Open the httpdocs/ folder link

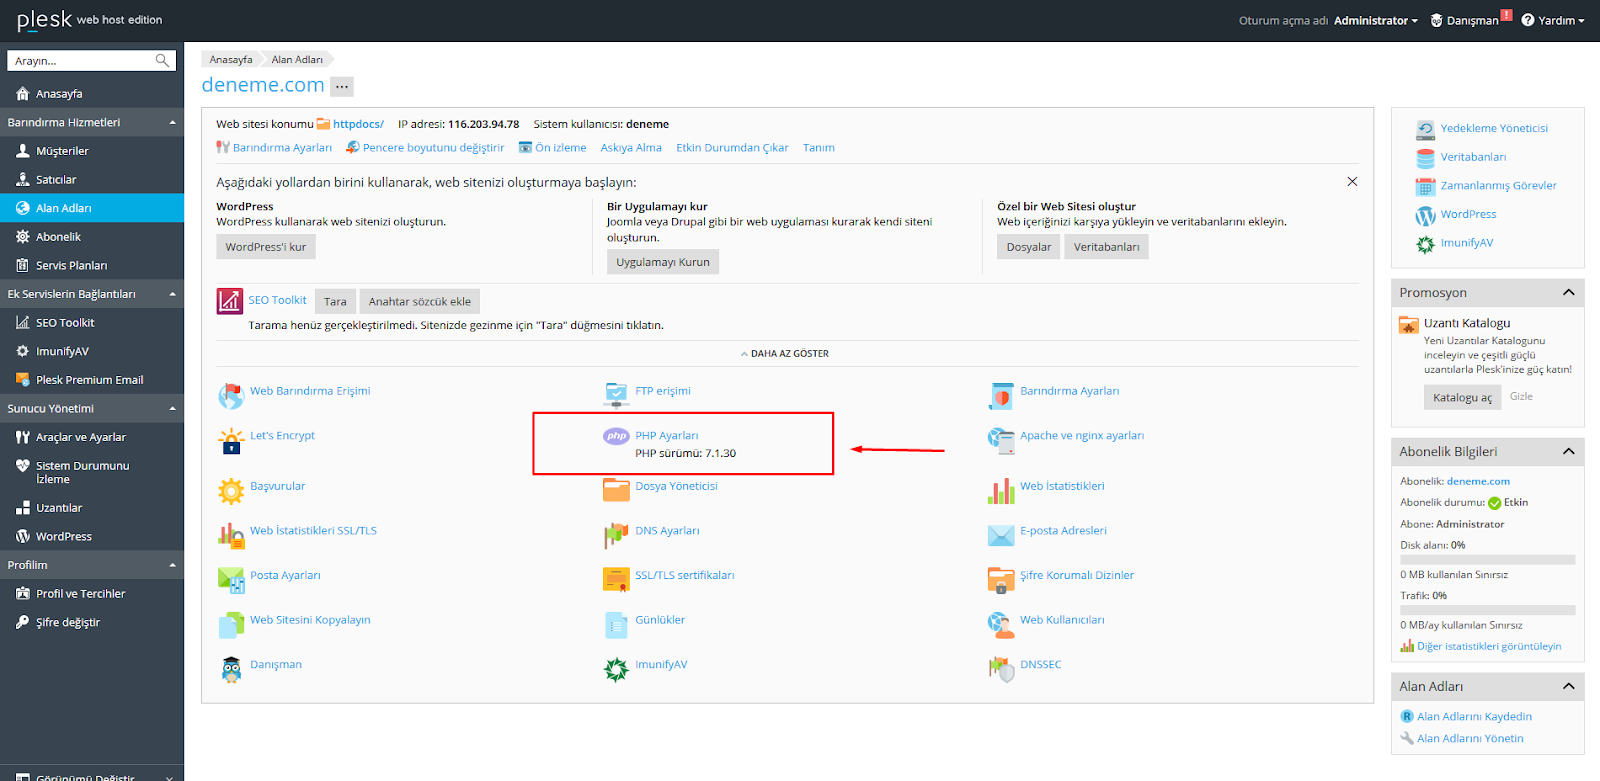coord(358,124)
